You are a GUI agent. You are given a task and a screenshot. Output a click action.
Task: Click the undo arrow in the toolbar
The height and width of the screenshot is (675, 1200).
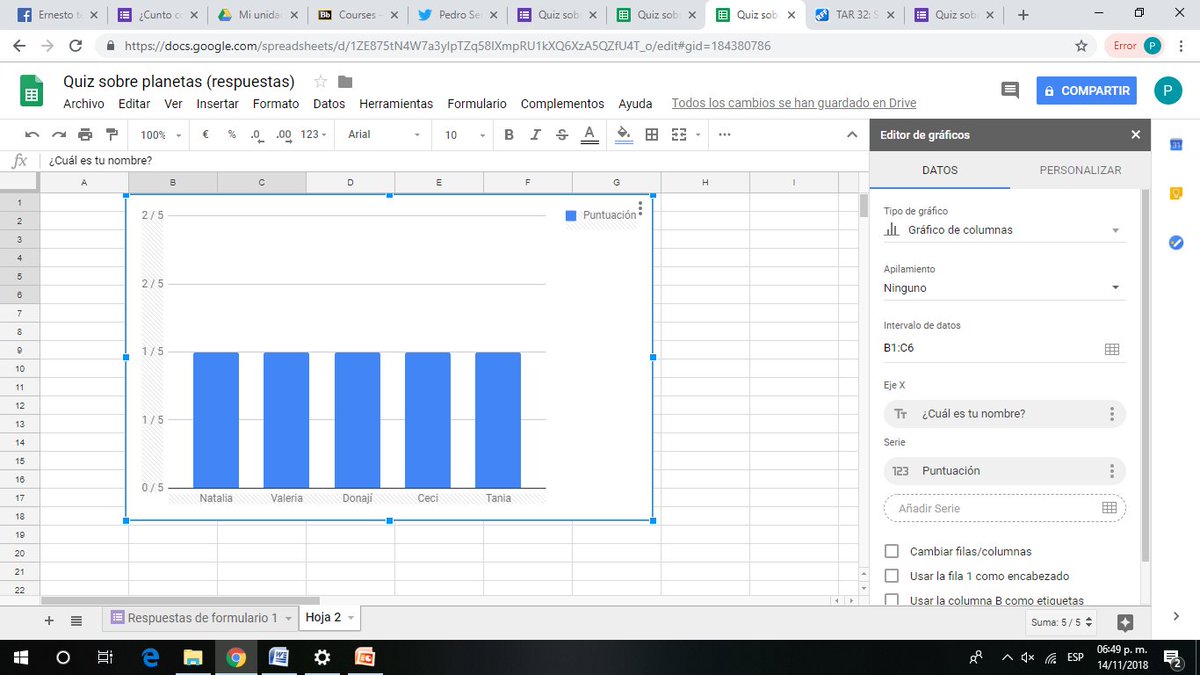pos(32,135)
